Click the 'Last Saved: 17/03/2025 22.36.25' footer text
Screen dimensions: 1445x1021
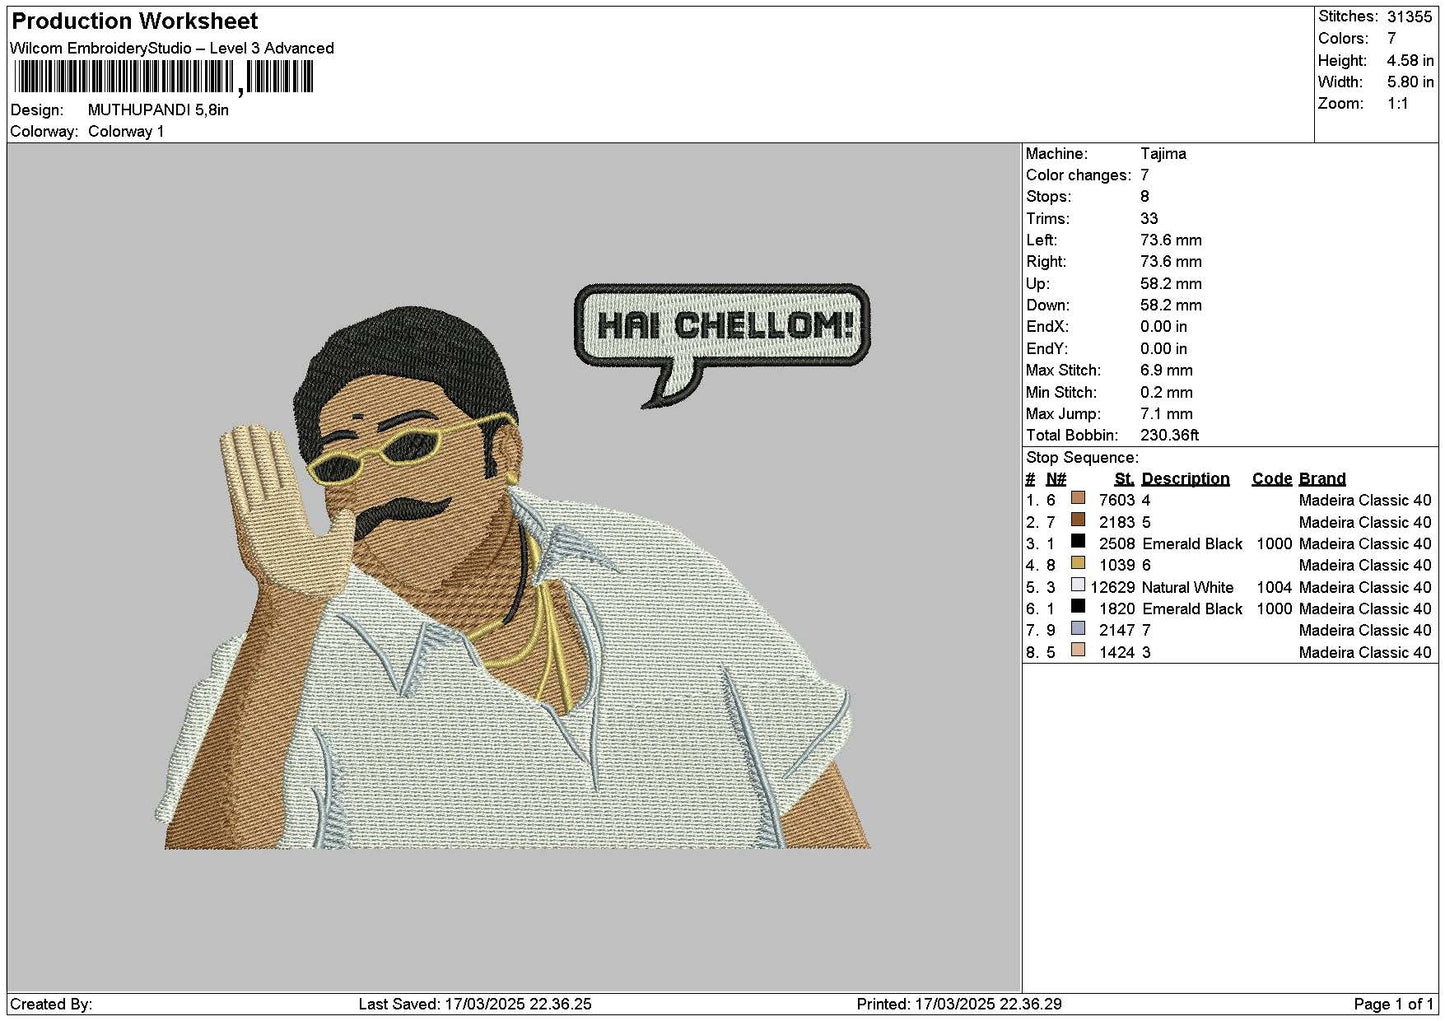point(474,1004)
